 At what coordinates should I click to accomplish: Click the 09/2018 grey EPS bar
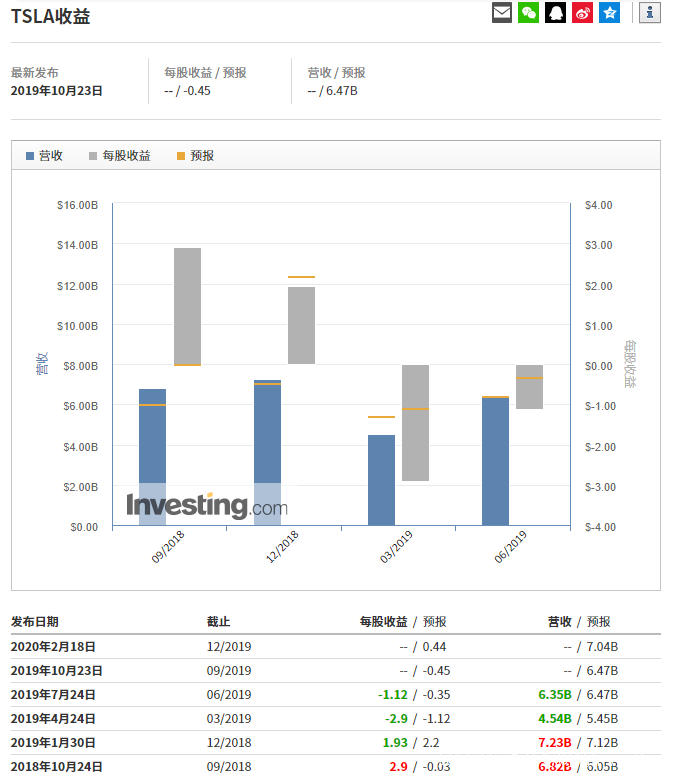point(187,306)
